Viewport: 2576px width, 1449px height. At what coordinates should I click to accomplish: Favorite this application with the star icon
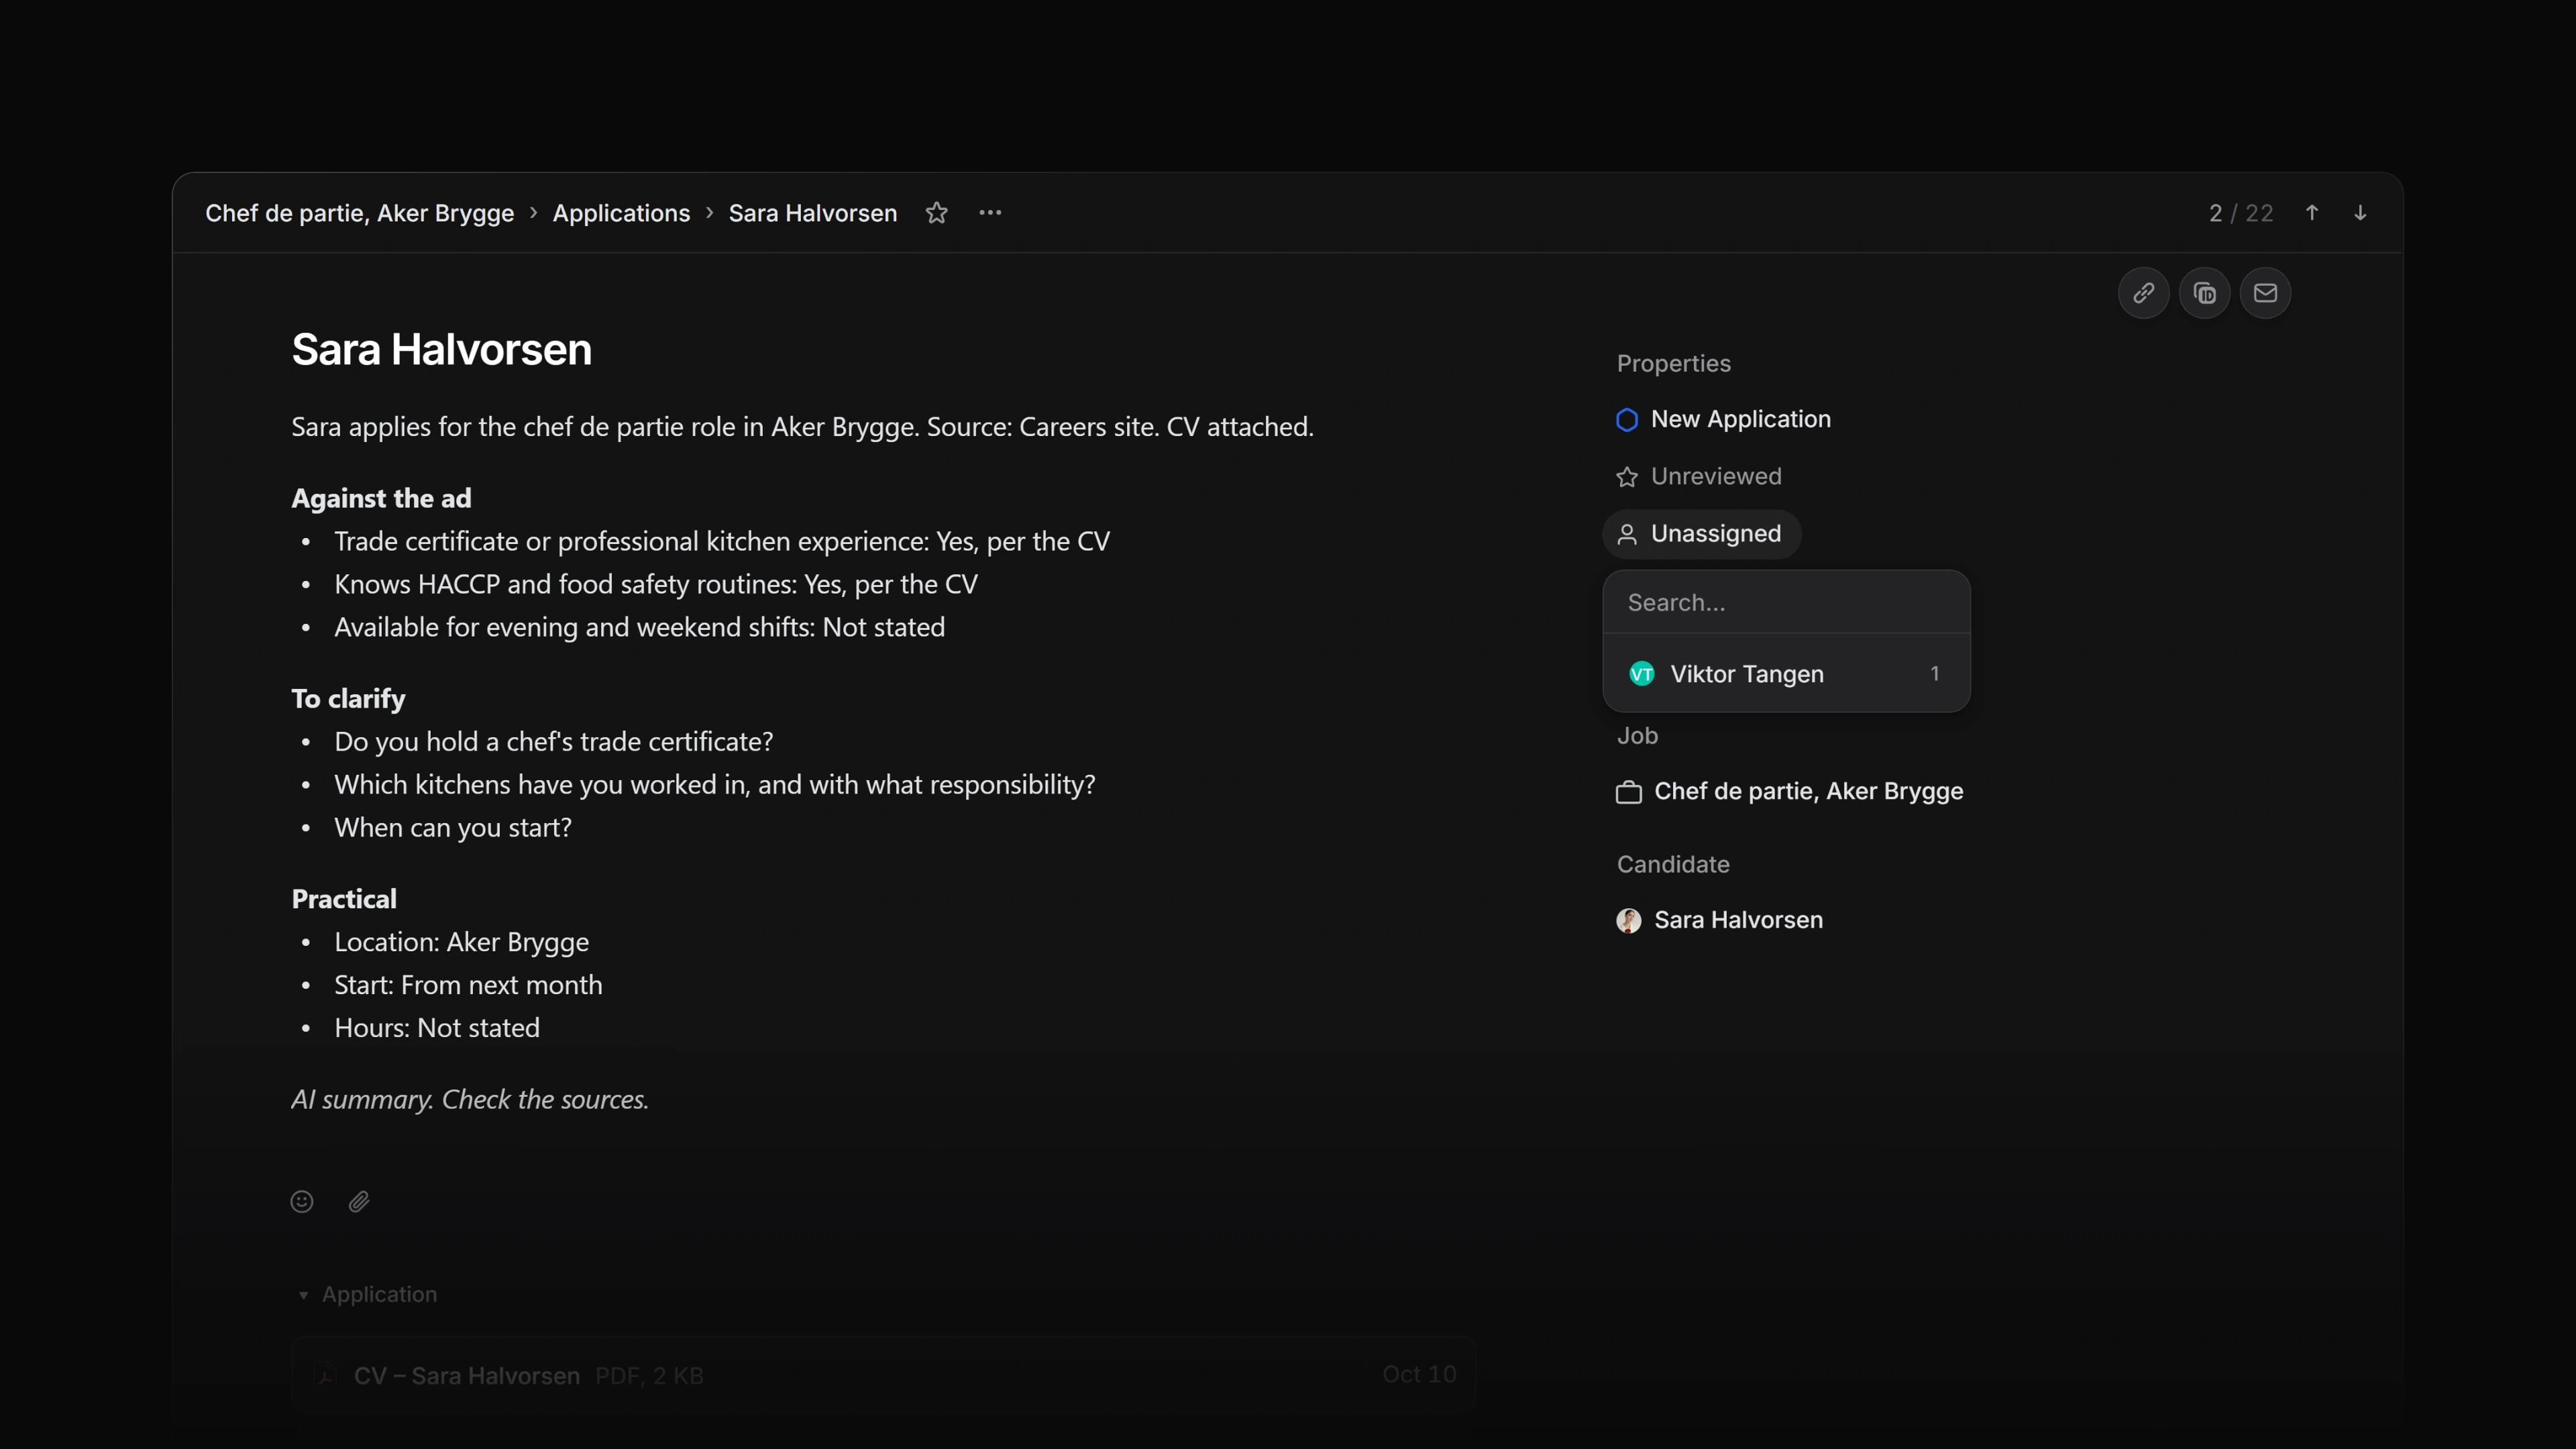click(936, 213)
